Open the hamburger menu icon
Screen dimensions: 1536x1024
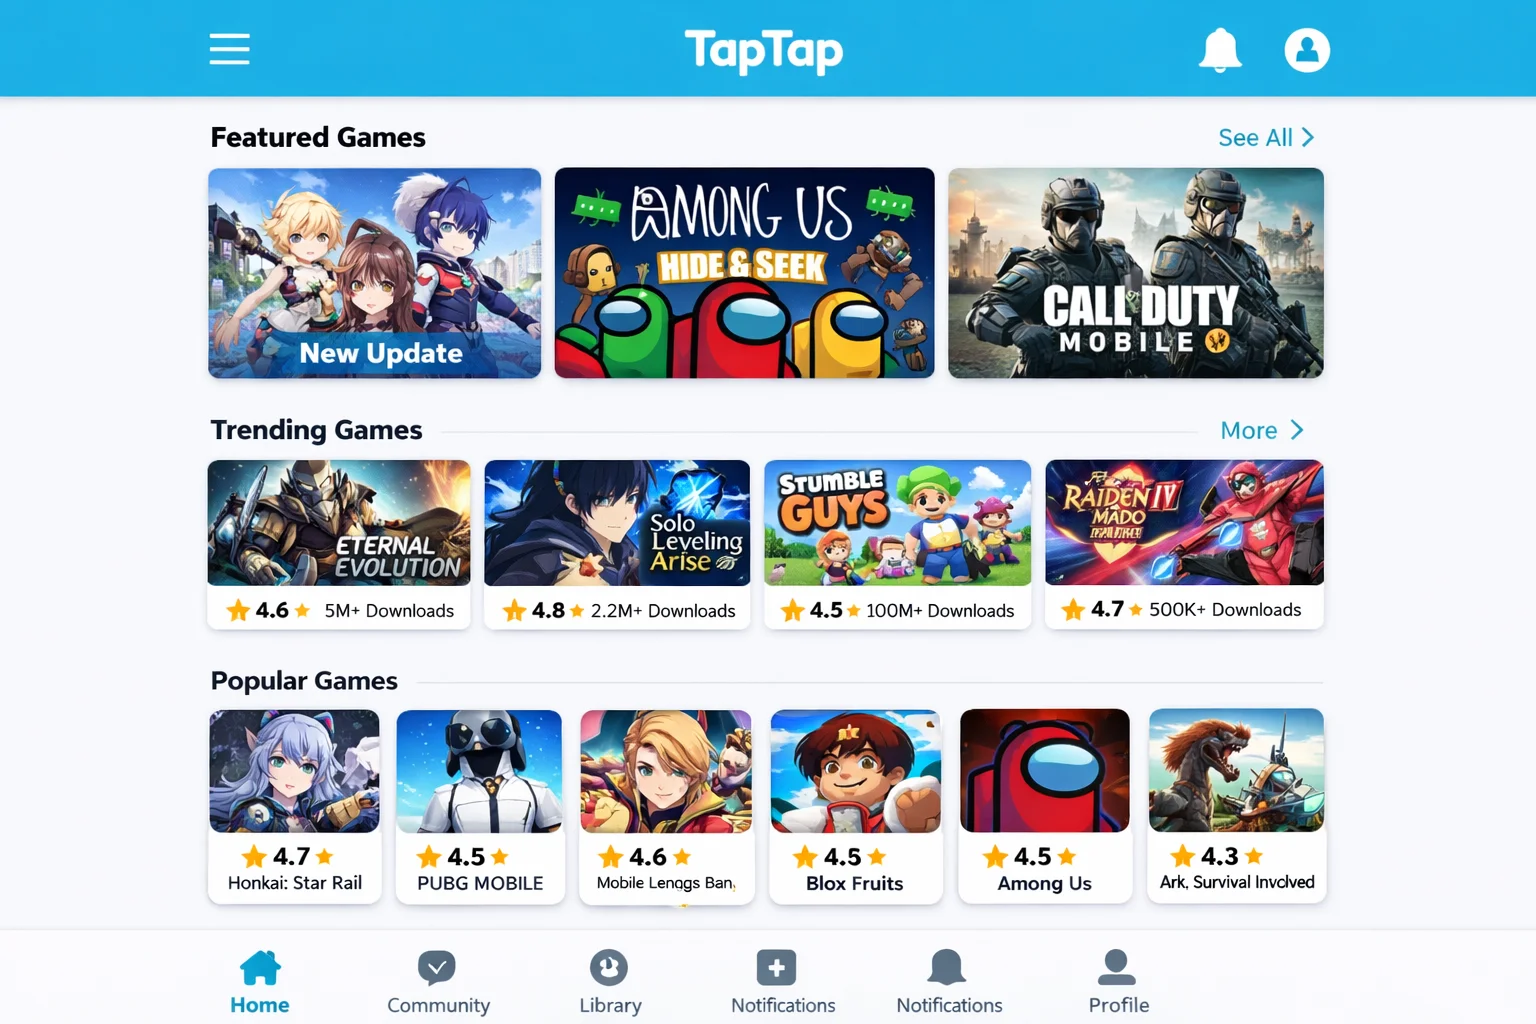coord(229,49)
